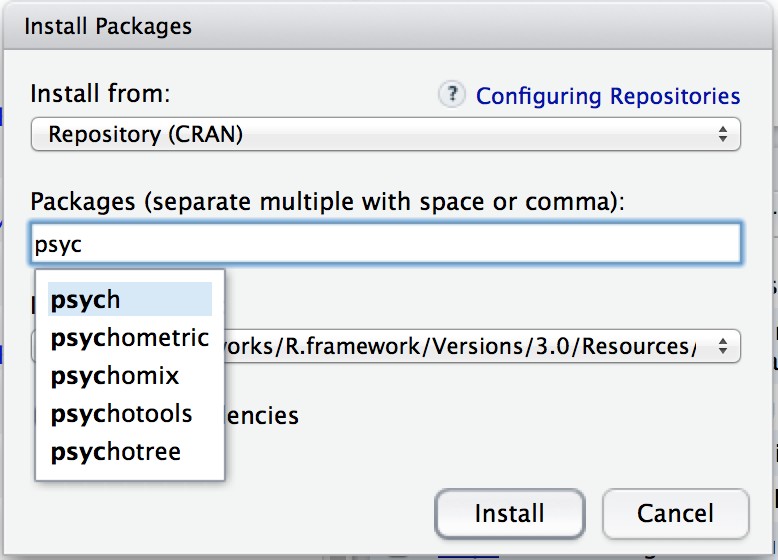This screenshot has height=560, width=778.
Task: Click empty dialog space left of Install button
Action: 330,514
